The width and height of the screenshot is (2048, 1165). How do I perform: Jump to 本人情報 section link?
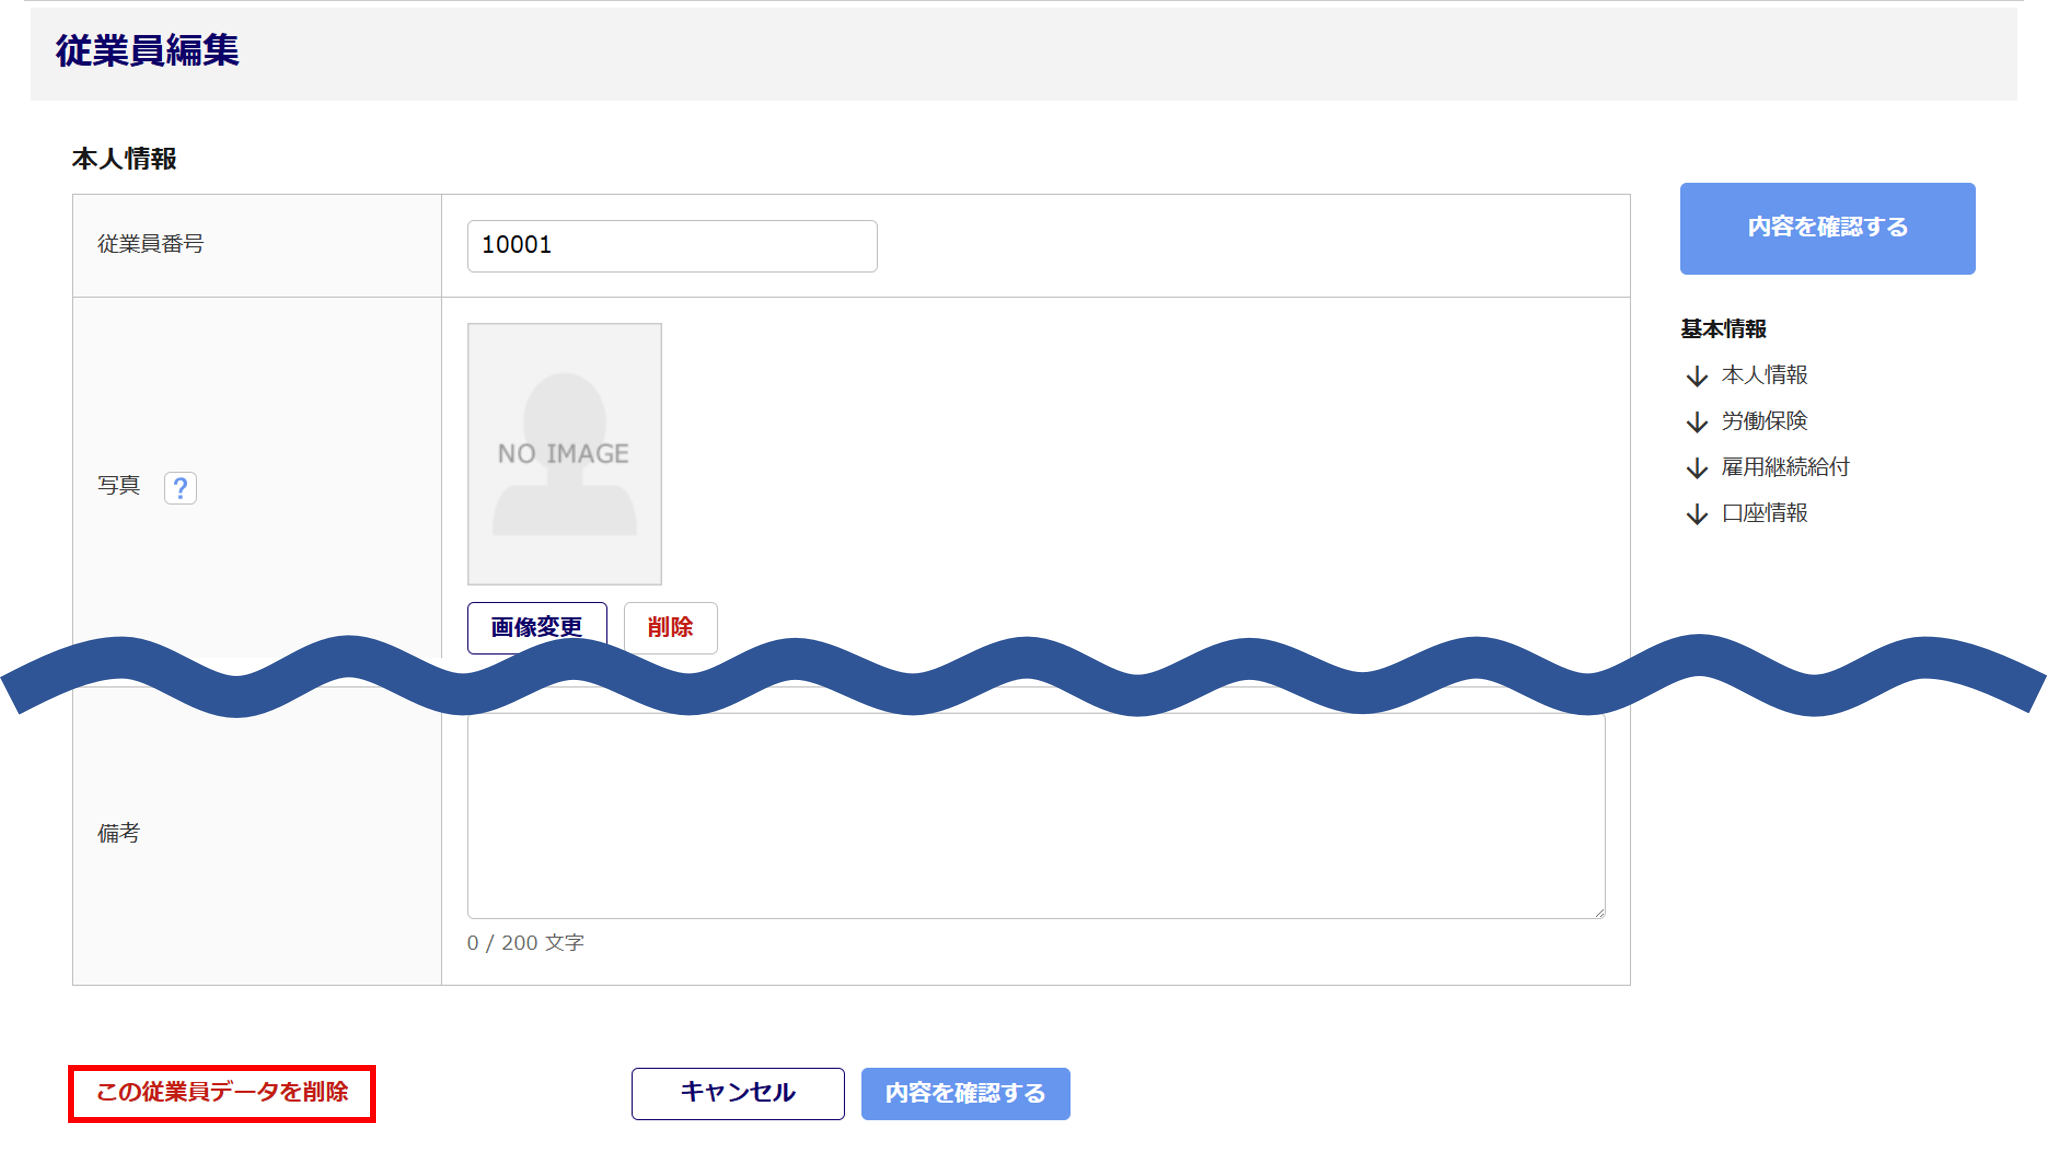(1764, 375)
